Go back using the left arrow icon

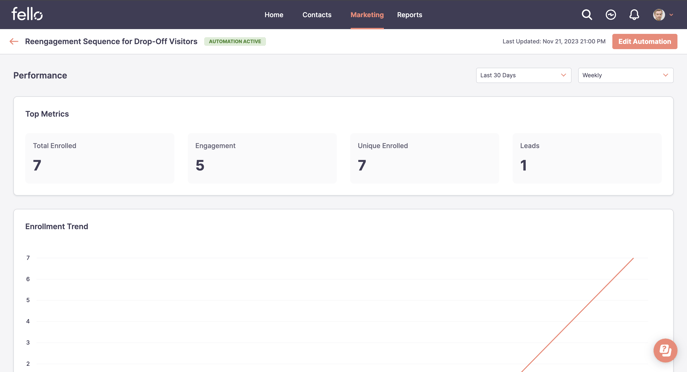pyautogui.click(x=14, y=42)
